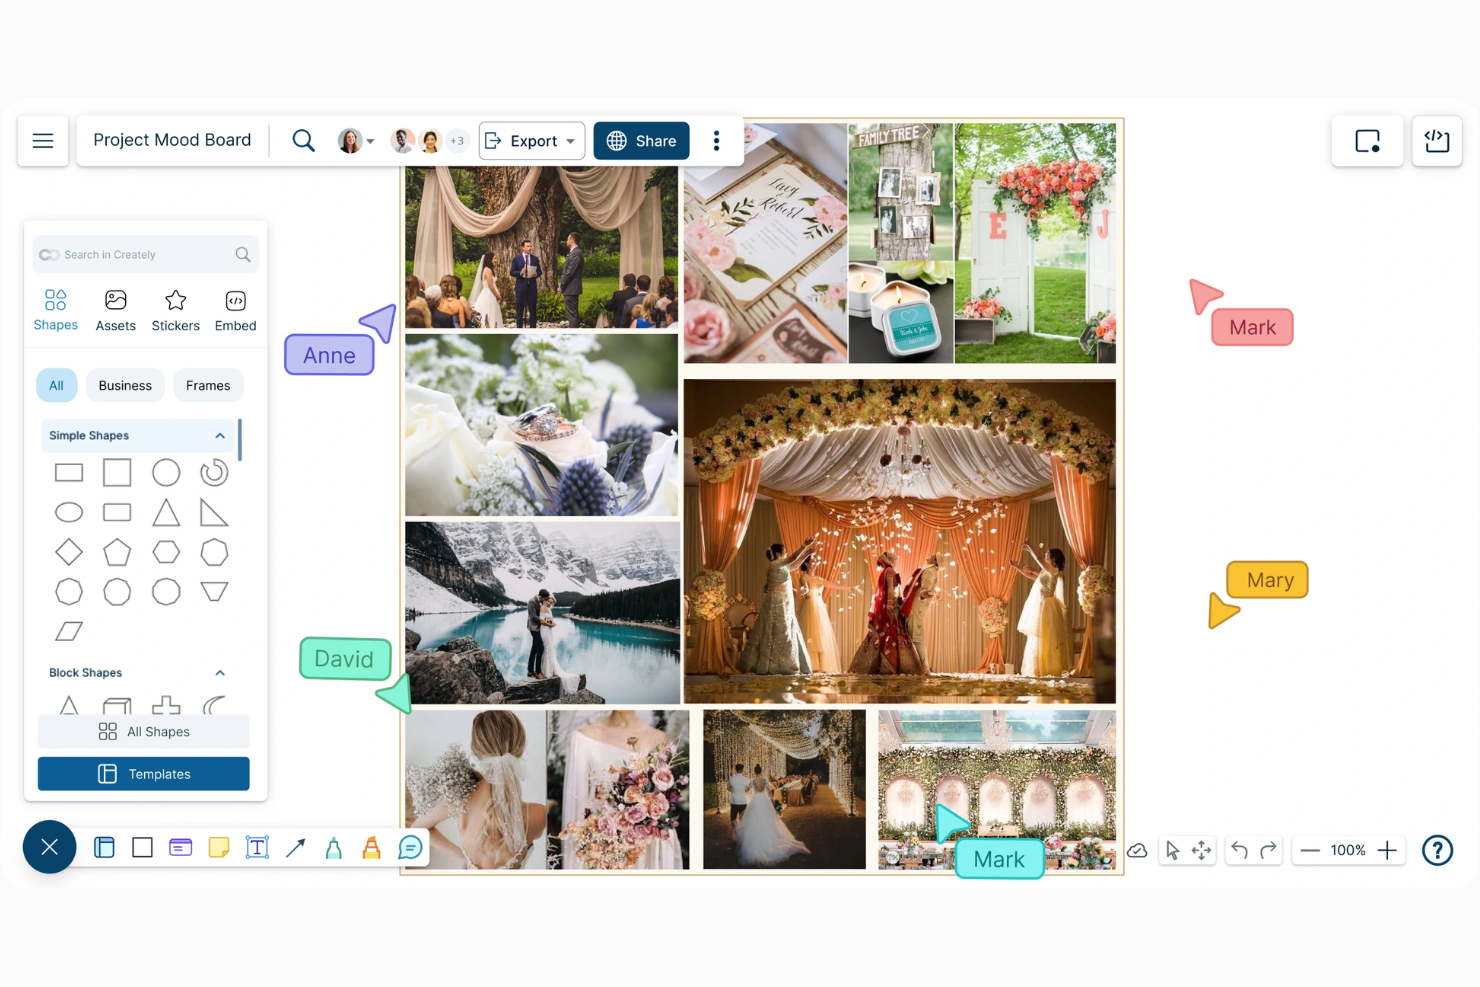This screenshot has width=1480, height=987.
Task: Select the text box tool
Action: (x=257, y=848)
